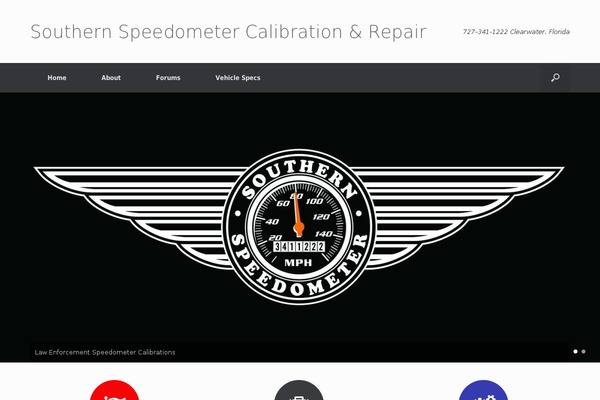Click the red circular service icon
Image resolution: width=600 pixels, height=400 pixels.
(x=114, y=390)
